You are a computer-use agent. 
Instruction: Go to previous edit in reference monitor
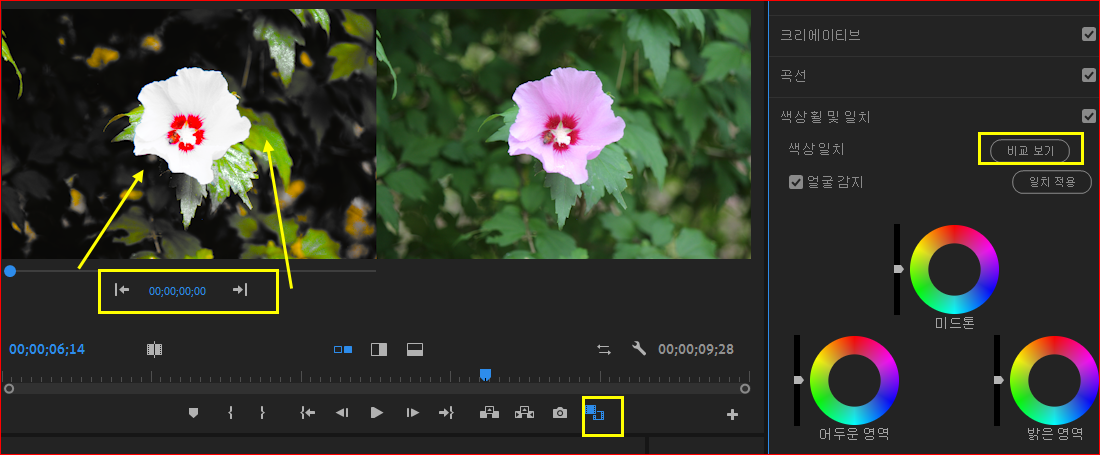122,290
